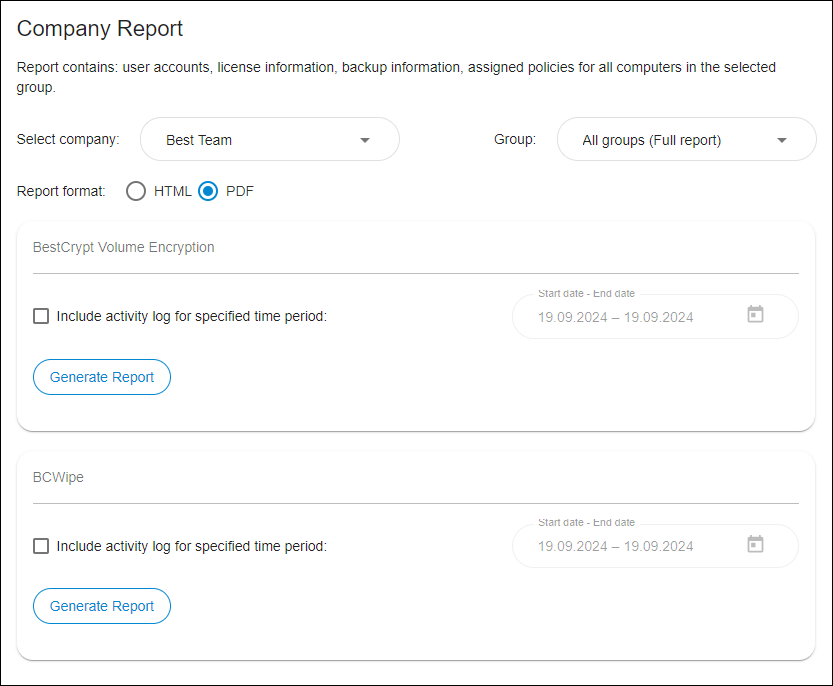Enable activity log checkbox for BestCrypt Volume Encryption
Viewport: 833px width, 686px height.
coord(41,316)
